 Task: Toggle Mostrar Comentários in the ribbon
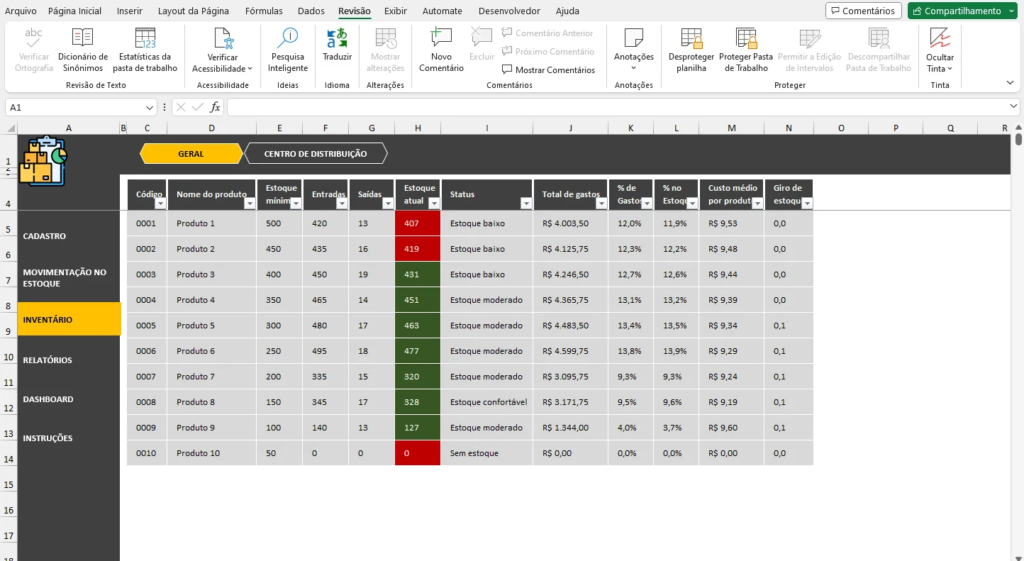point(548,70)
